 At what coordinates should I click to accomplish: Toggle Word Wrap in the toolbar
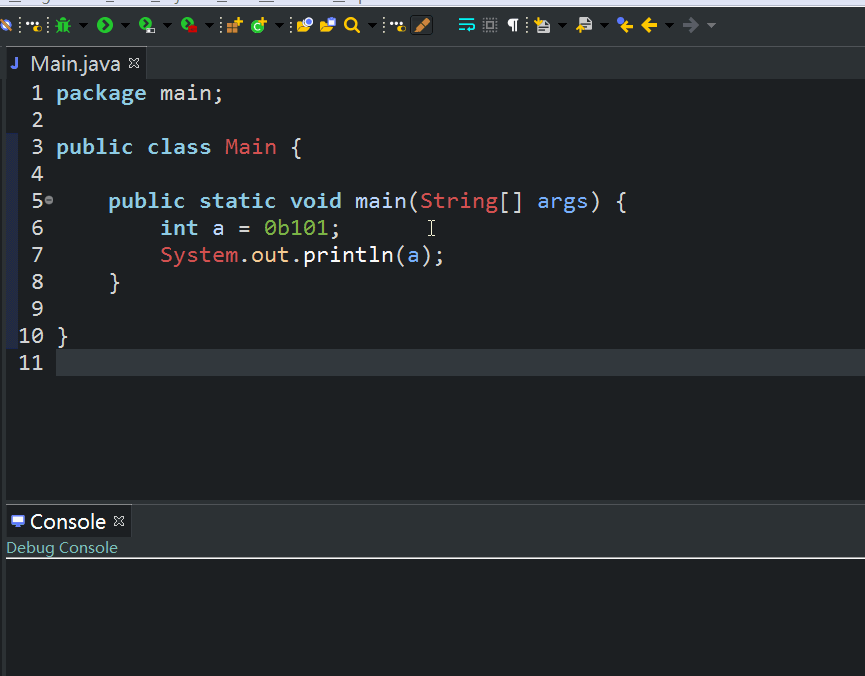(x=467, y=25)
